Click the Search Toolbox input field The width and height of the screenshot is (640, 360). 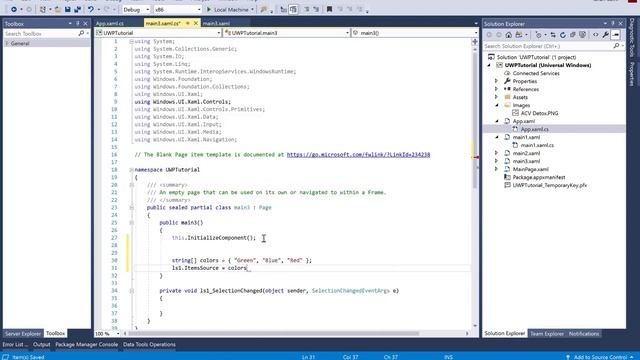point(41,33)
